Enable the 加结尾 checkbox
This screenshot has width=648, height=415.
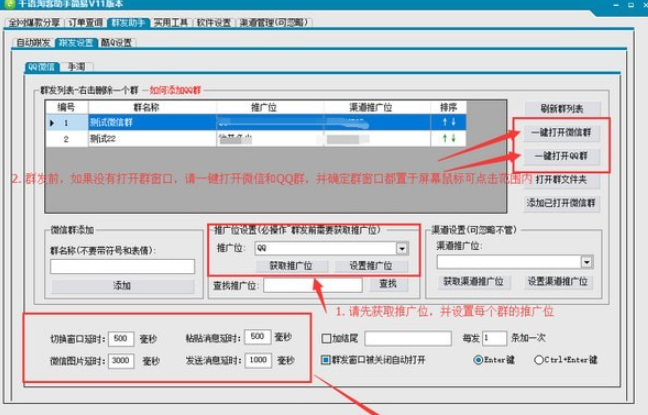[x=327, y=338]
